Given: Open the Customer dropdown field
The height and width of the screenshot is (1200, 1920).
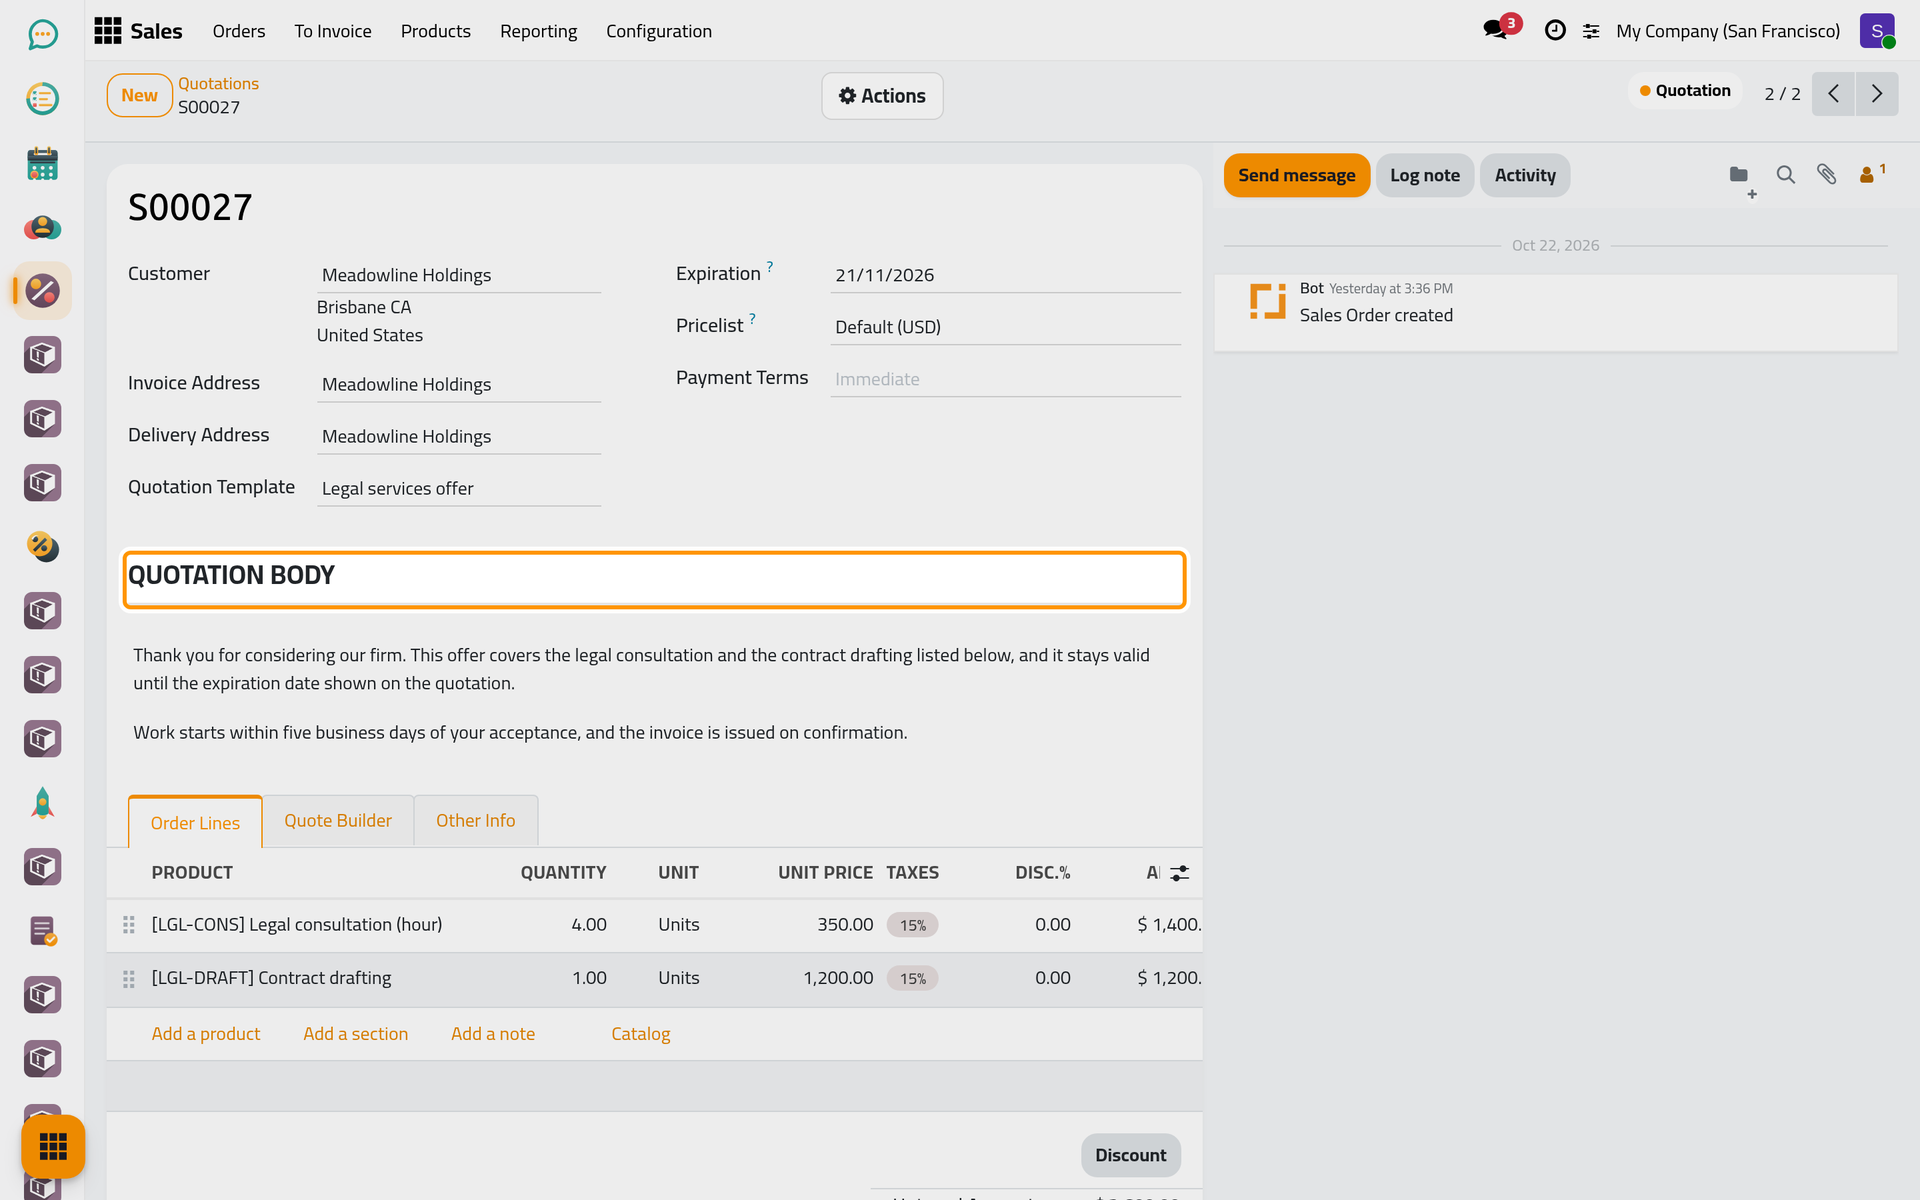Looking at the screenshot, I should tap(459, 275).
